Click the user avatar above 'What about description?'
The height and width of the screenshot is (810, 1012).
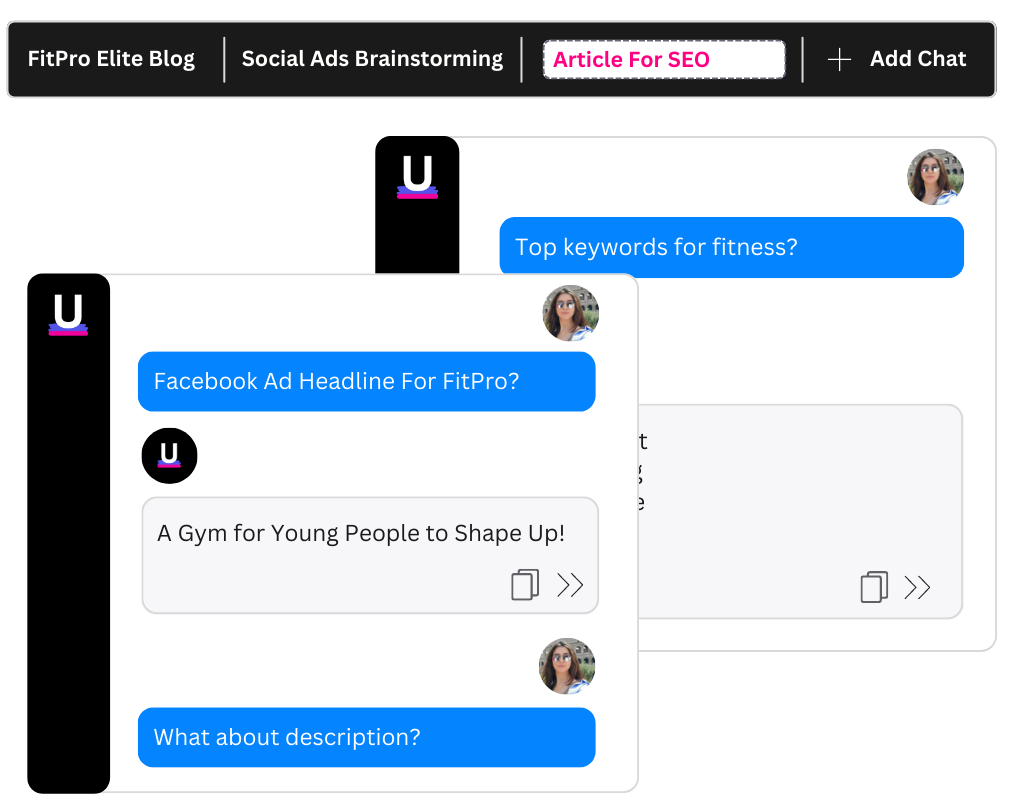point(567,666)
